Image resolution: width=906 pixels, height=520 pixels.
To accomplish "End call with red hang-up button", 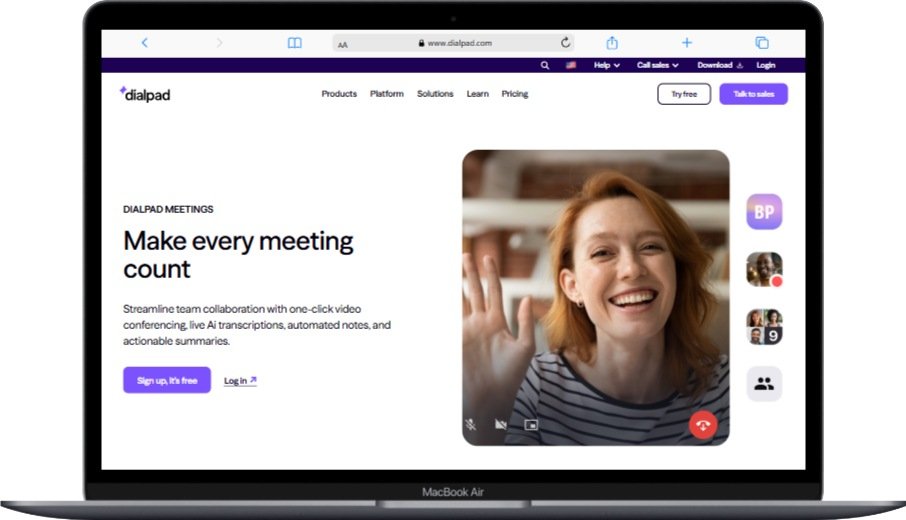I will [703, 425].
